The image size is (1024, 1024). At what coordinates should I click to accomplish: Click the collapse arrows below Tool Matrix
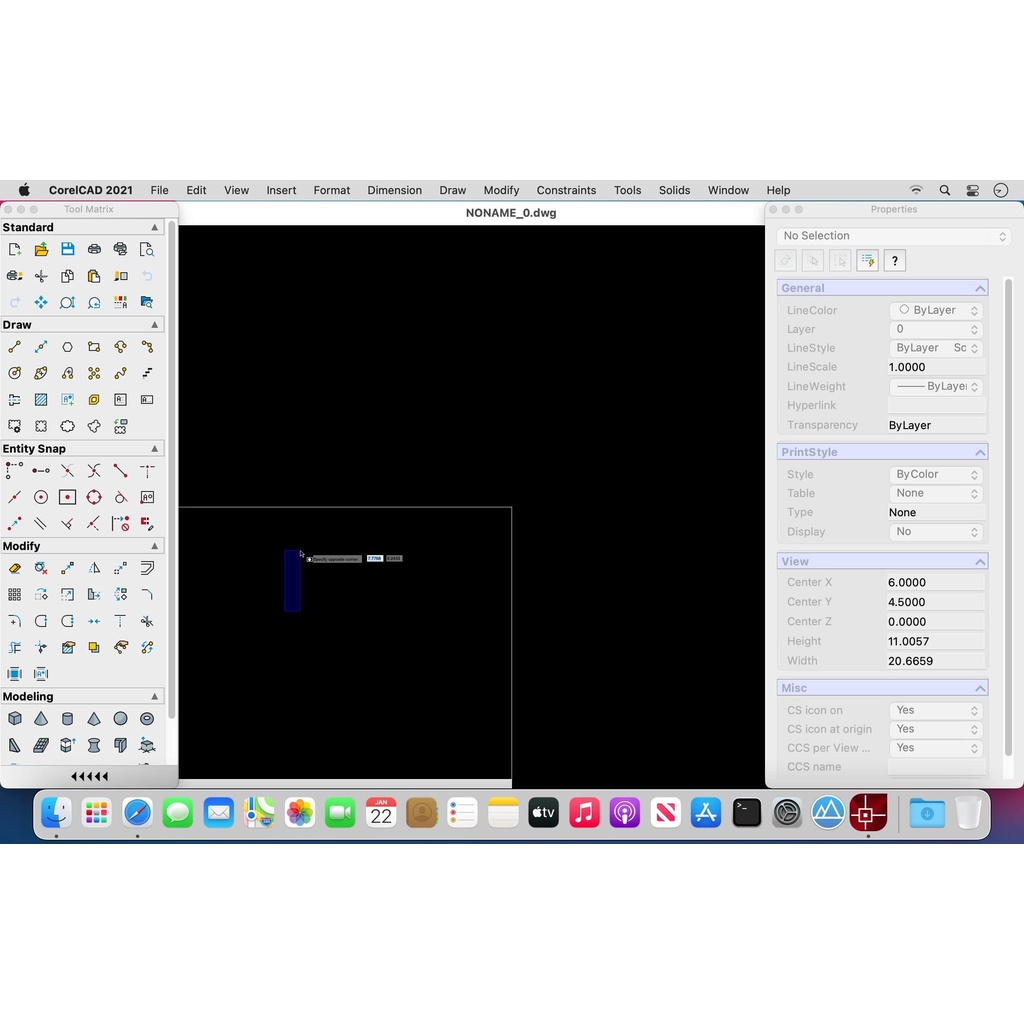[x=89, y=776]
